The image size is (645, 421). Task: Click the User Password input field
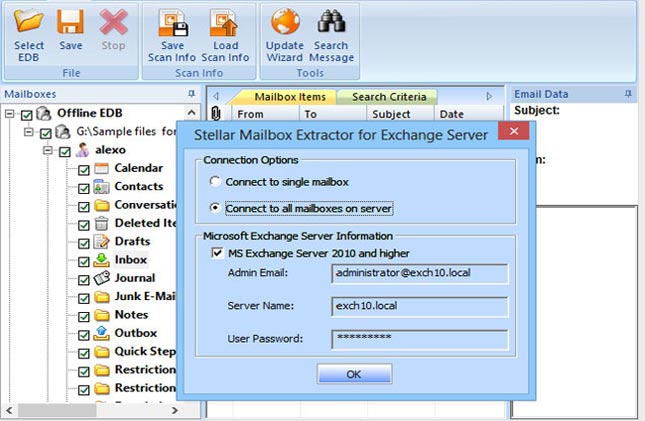pos(420,340)
